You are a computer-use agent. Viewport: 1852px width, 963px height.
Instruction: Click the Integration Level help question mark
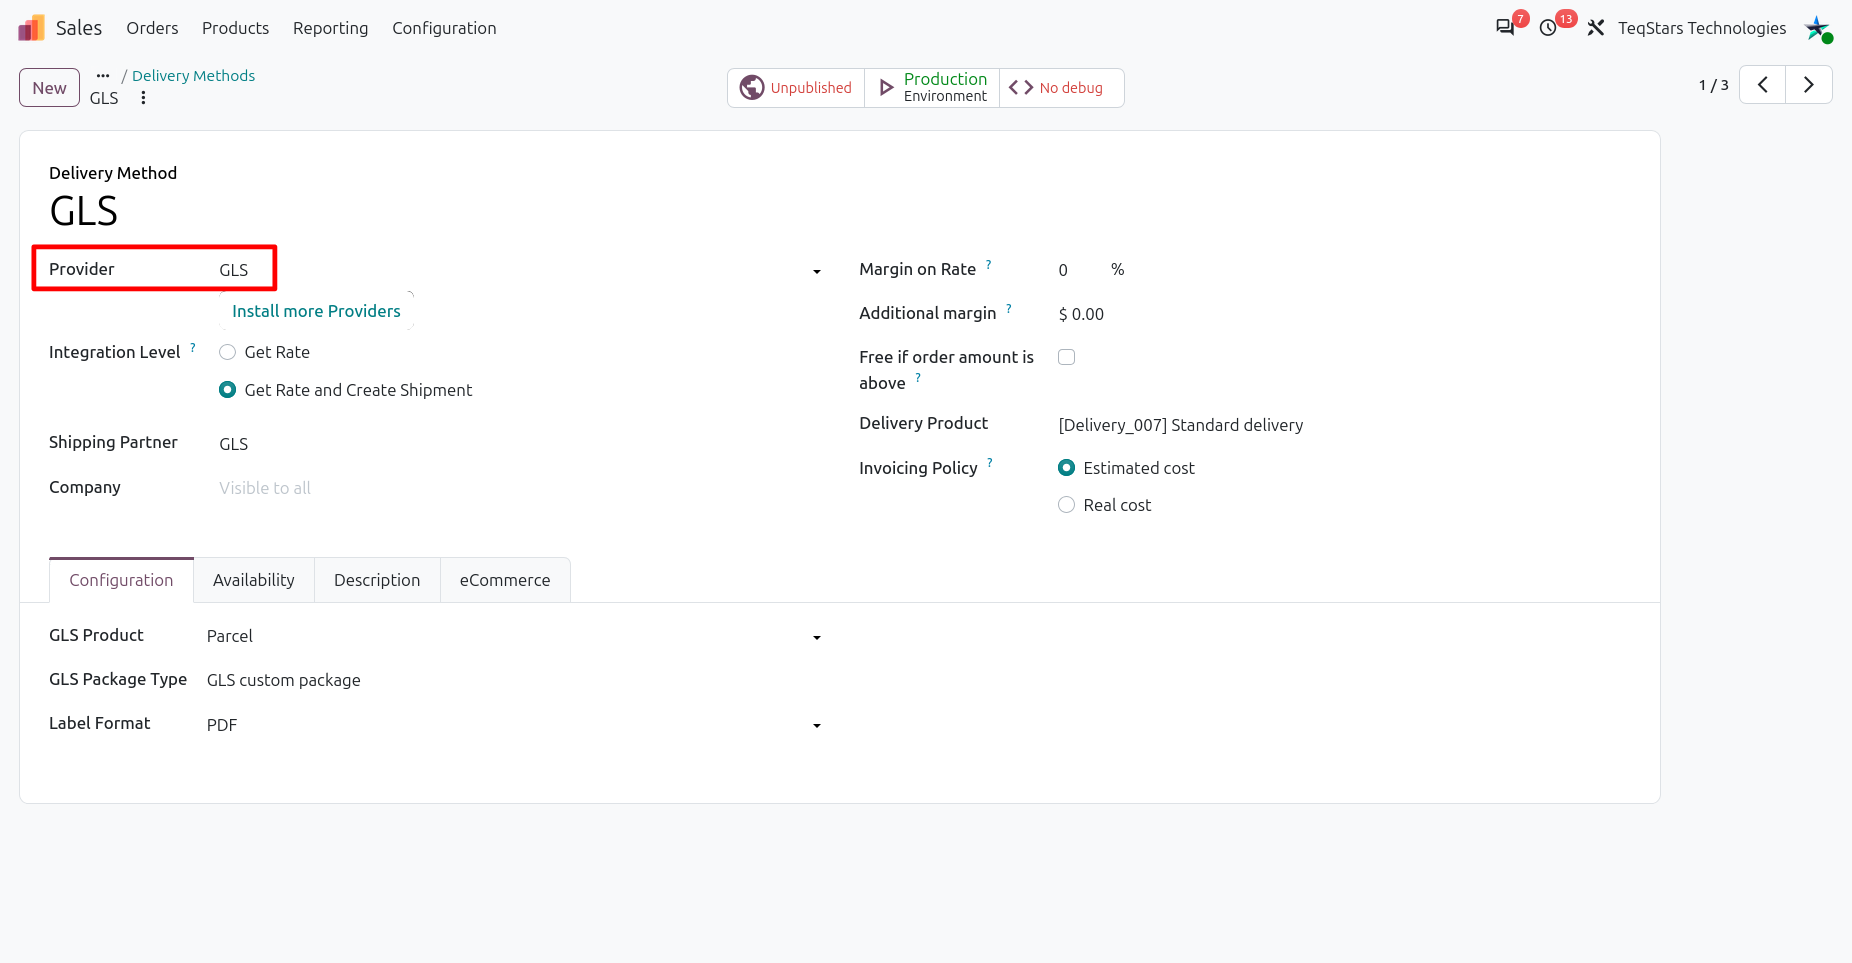pyautogui.click(x=193, y=347)
